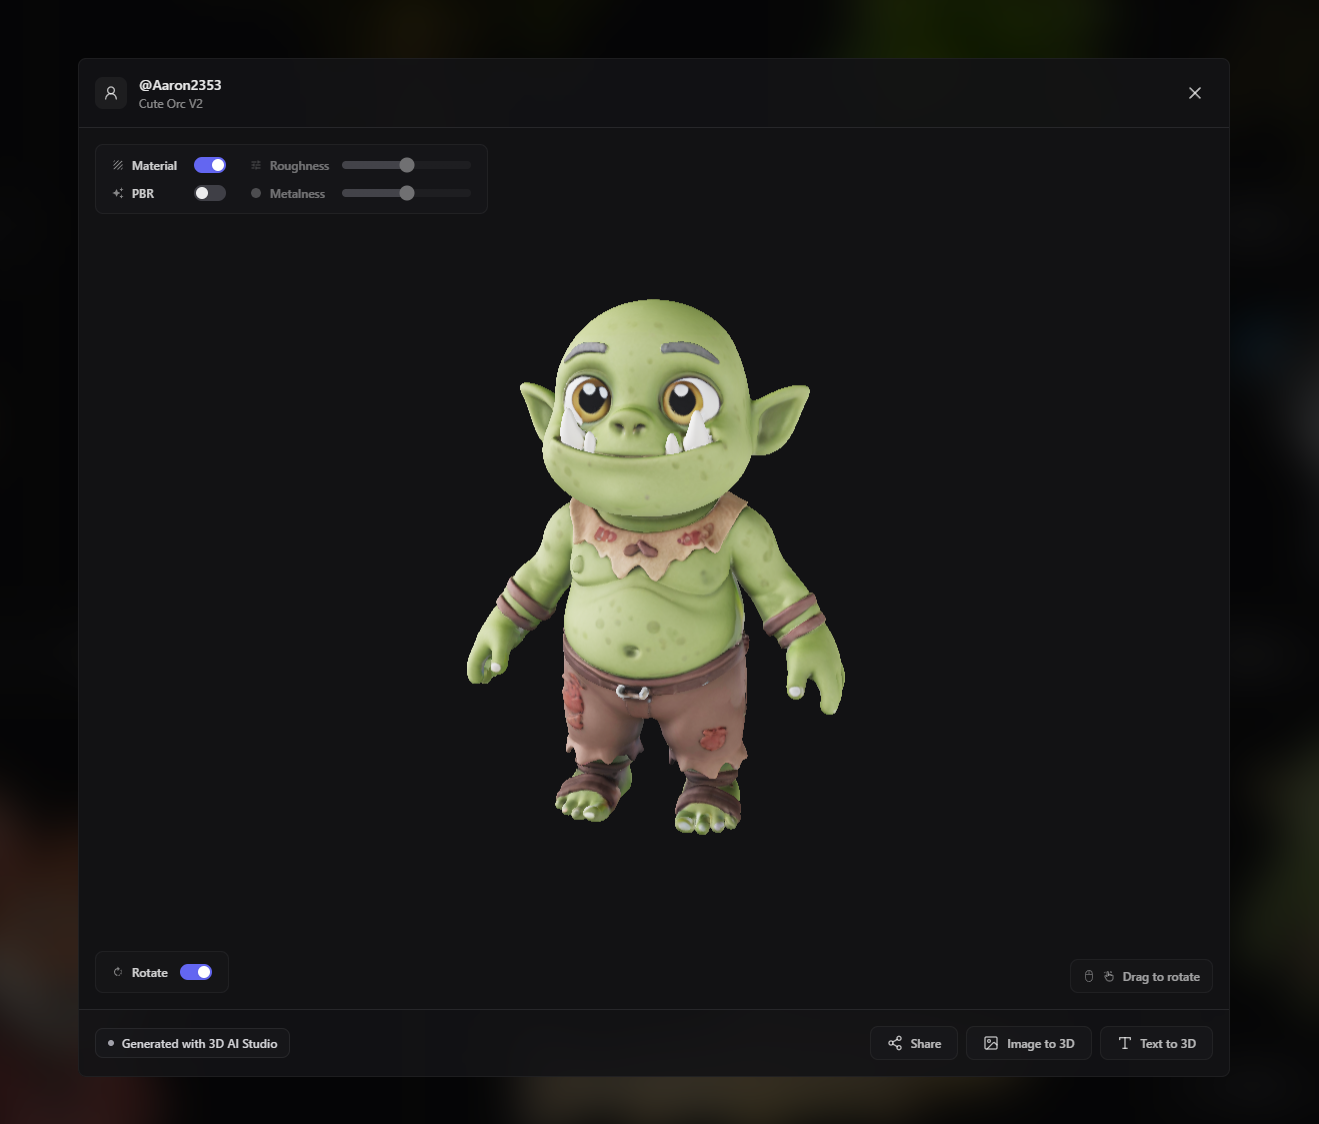This screenshot has height=1124, width=1319.
Task: Click the image icon inside Image to 3D
Action: pyautogui.click(x=993, y=1043)
